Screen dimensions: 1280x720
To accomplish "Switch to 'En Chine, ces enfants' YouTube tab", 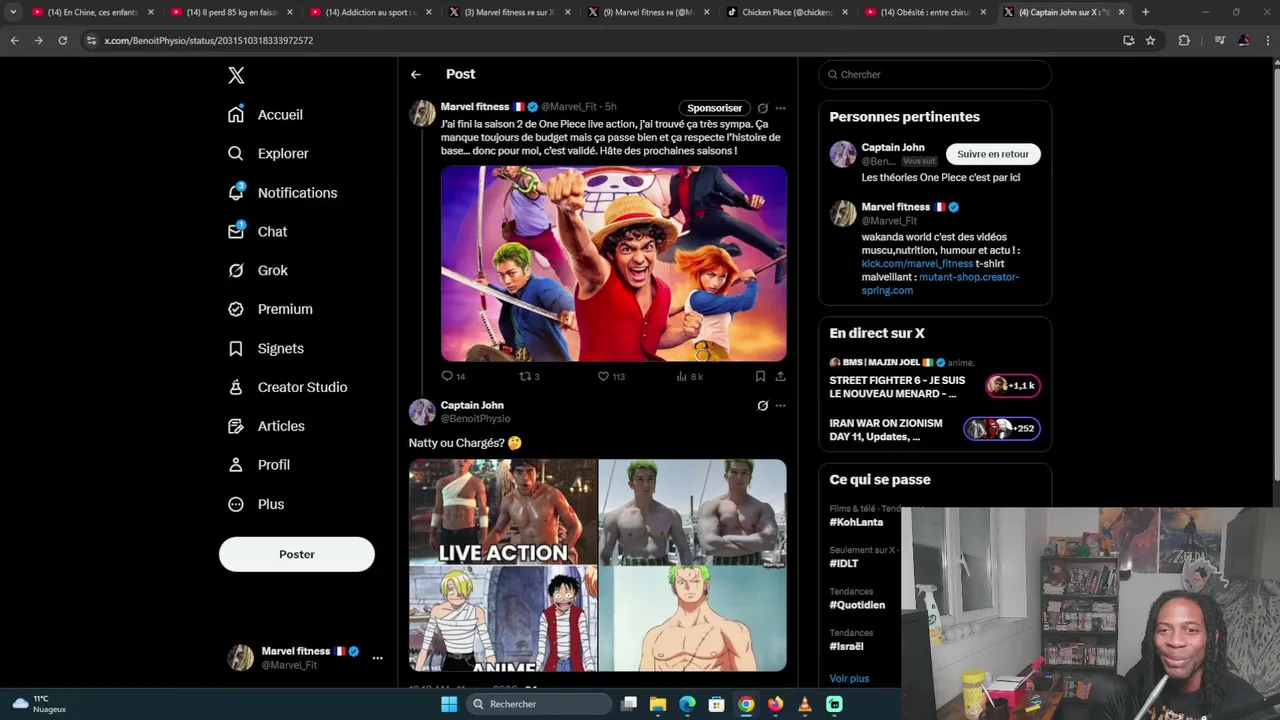I will pyautogui.click(x=93, y=12).
